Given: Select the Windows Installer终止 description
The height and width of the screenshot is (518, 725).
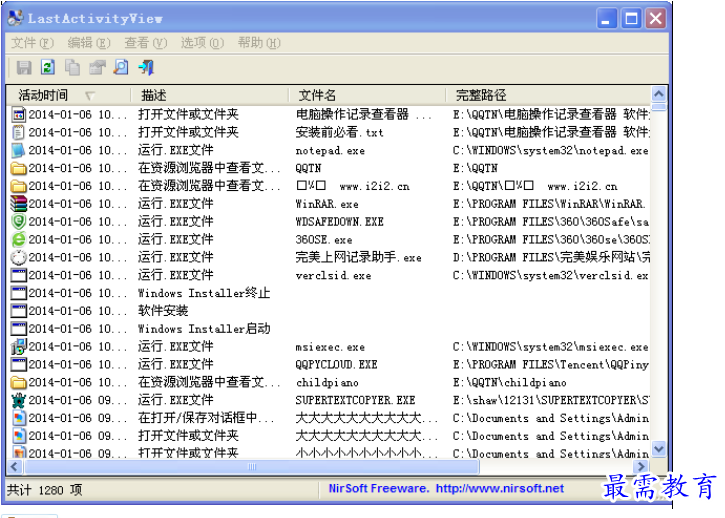Looking at the screenshot, I should pos(204,293).
